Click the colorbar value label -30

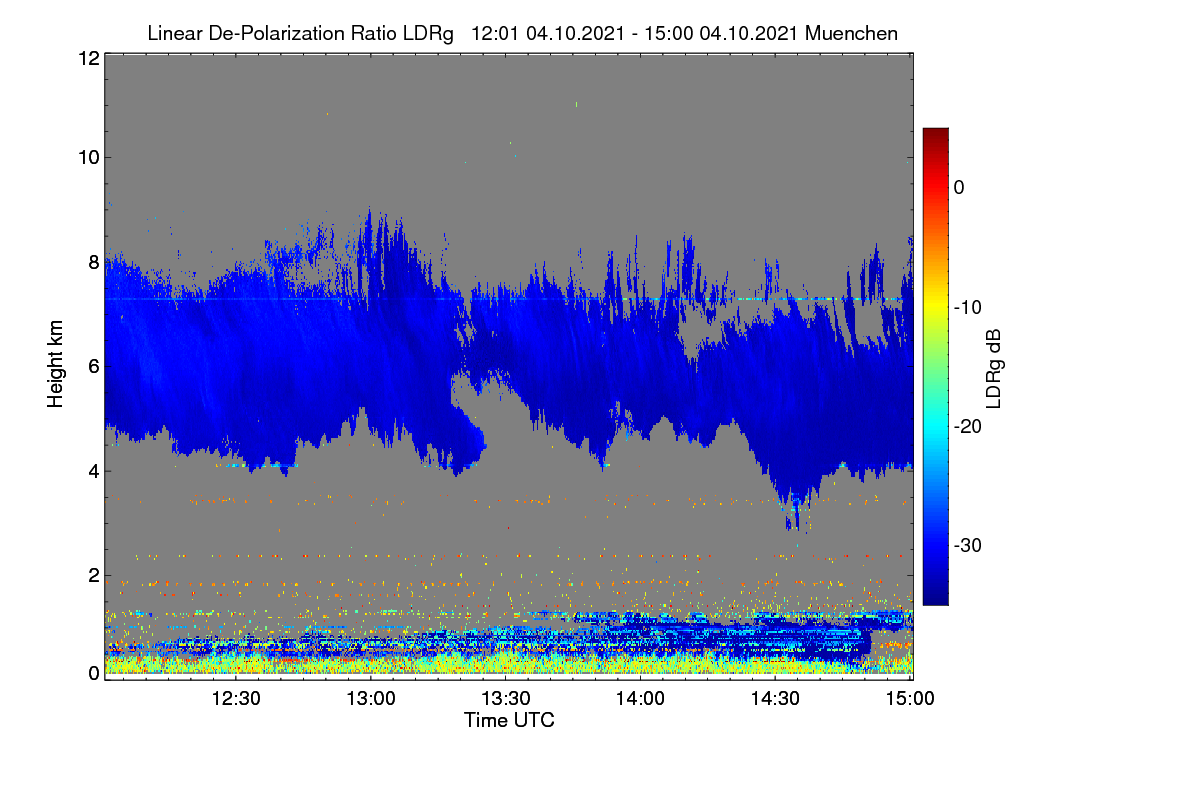click(966, 545)
